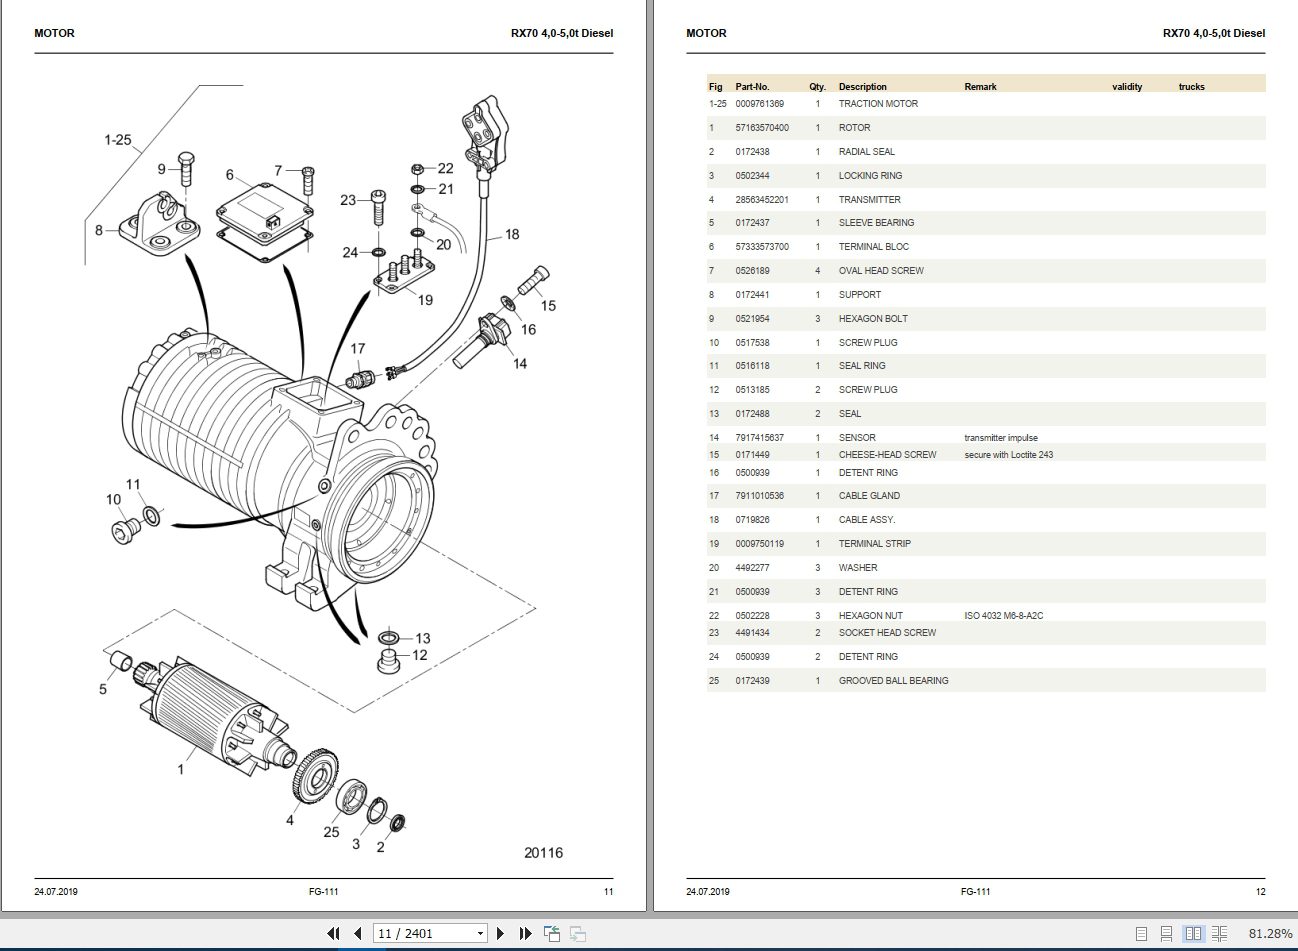The image size is (1298, 951).
Task: Click MOTOR heading on left page
Action: pos(54,33)
